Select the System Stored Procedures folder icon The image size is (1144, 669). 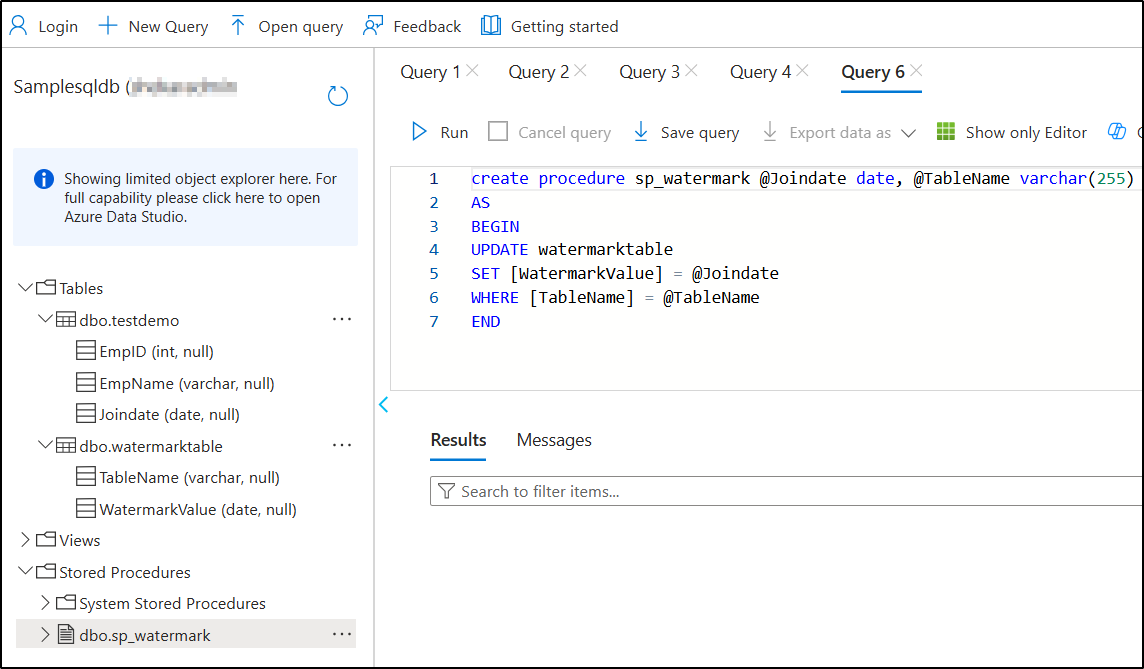(66, 603)
